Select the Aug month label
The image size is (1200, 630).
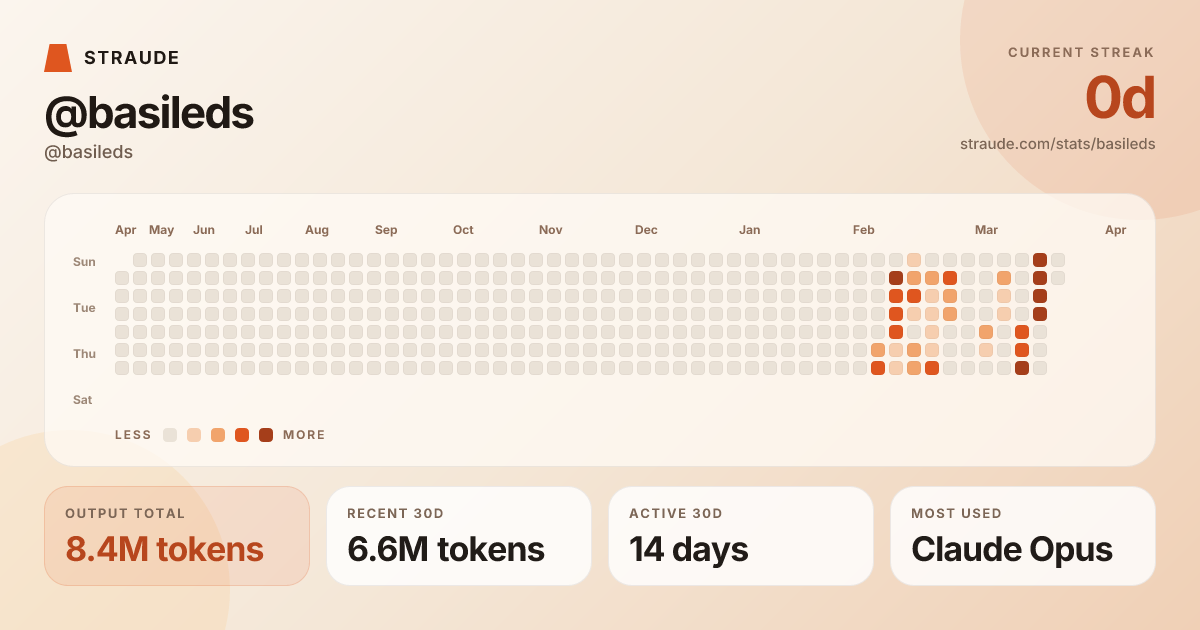click(x=317, y=230)
